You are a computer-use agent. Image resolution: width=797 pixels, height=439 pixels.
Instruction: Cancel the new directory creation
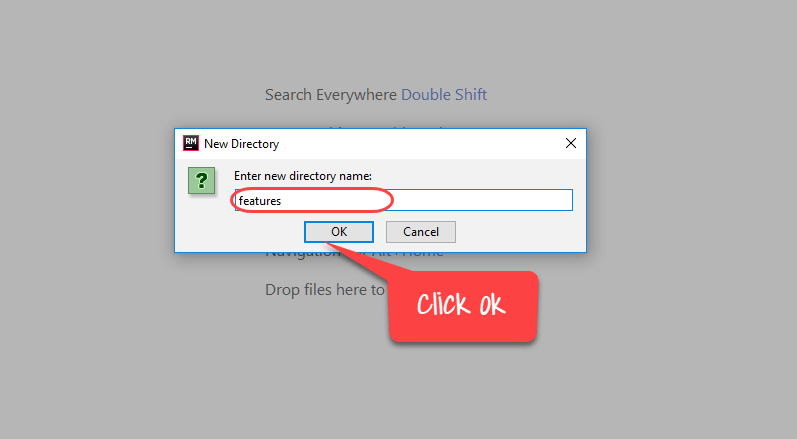421,232
